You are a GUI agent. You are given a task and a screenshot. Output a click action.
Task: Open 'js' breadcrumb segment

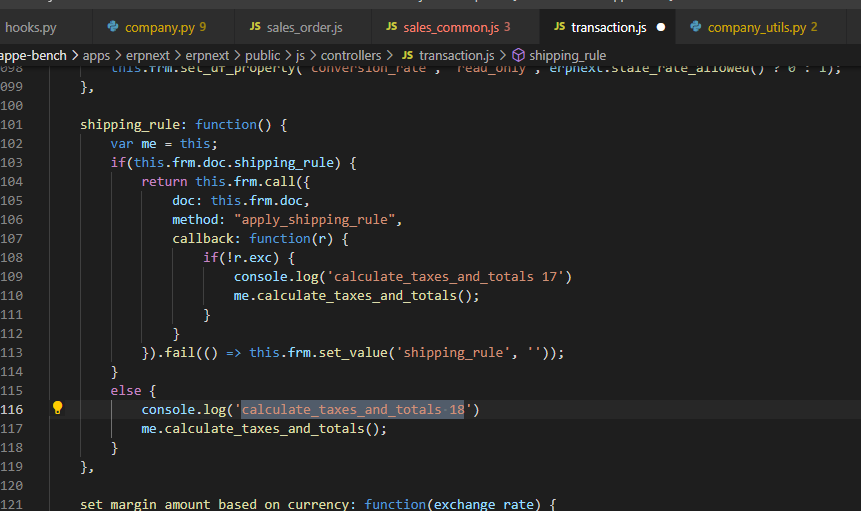point(300,55)
